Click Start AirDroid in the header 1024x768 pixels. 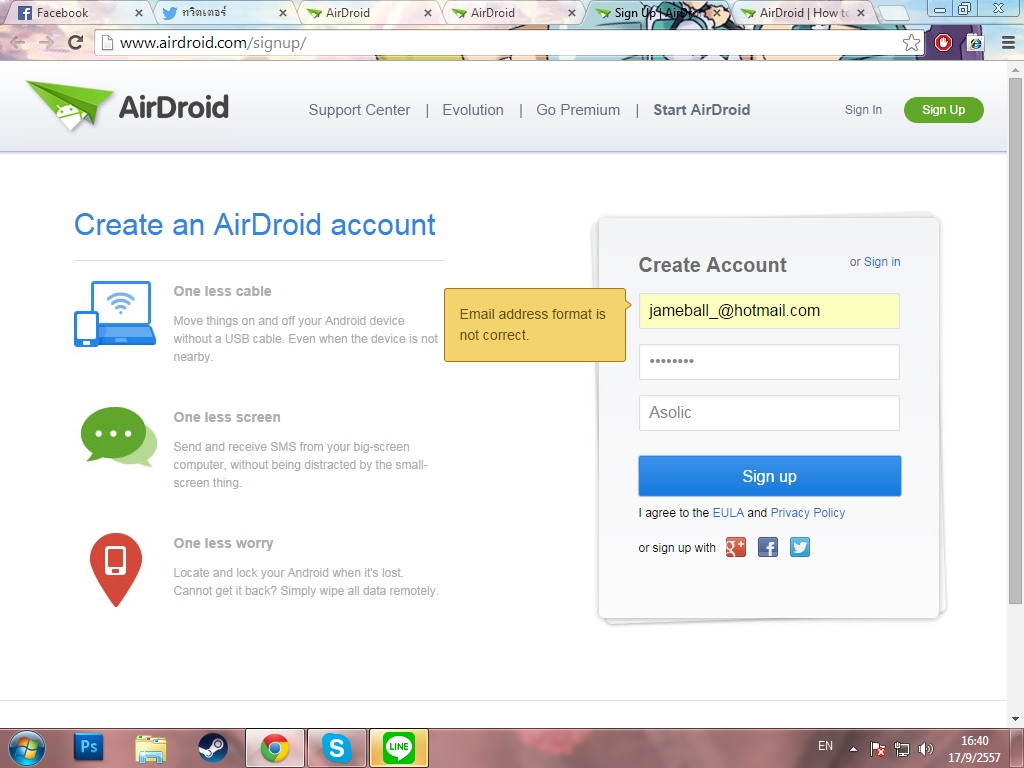[x=701, y=110]
